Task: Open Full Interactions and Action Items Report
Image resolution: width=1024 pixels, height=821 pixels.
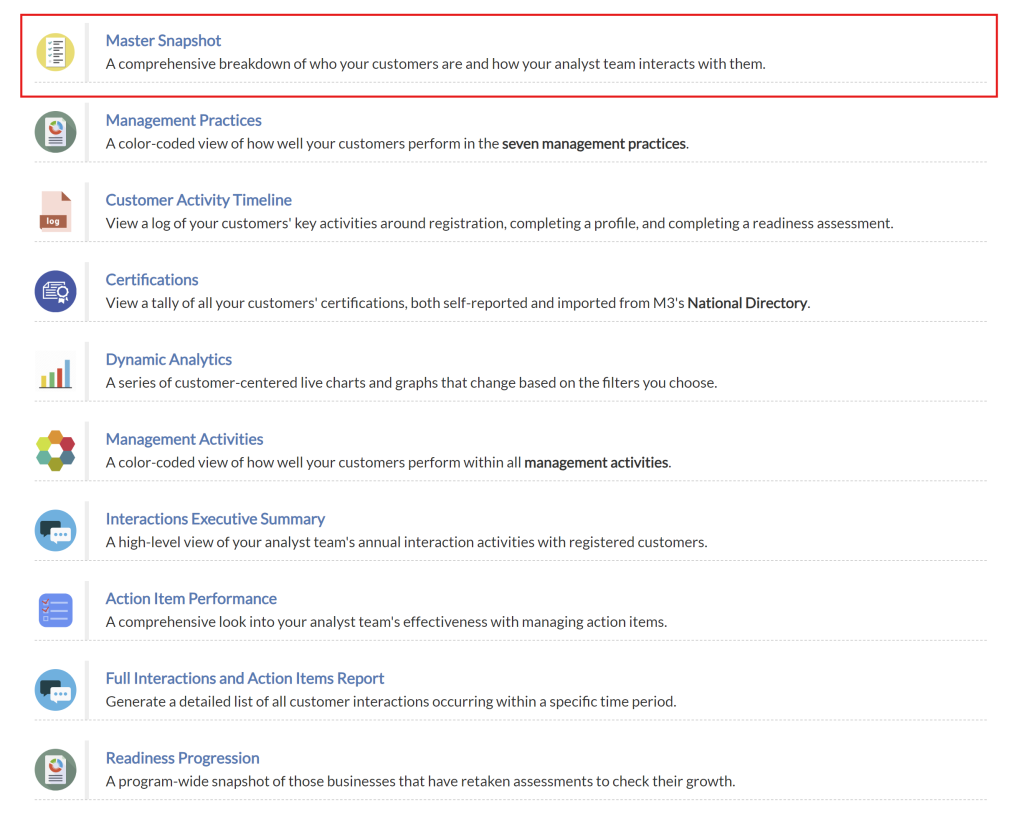Action: click(x=245, y=679)
